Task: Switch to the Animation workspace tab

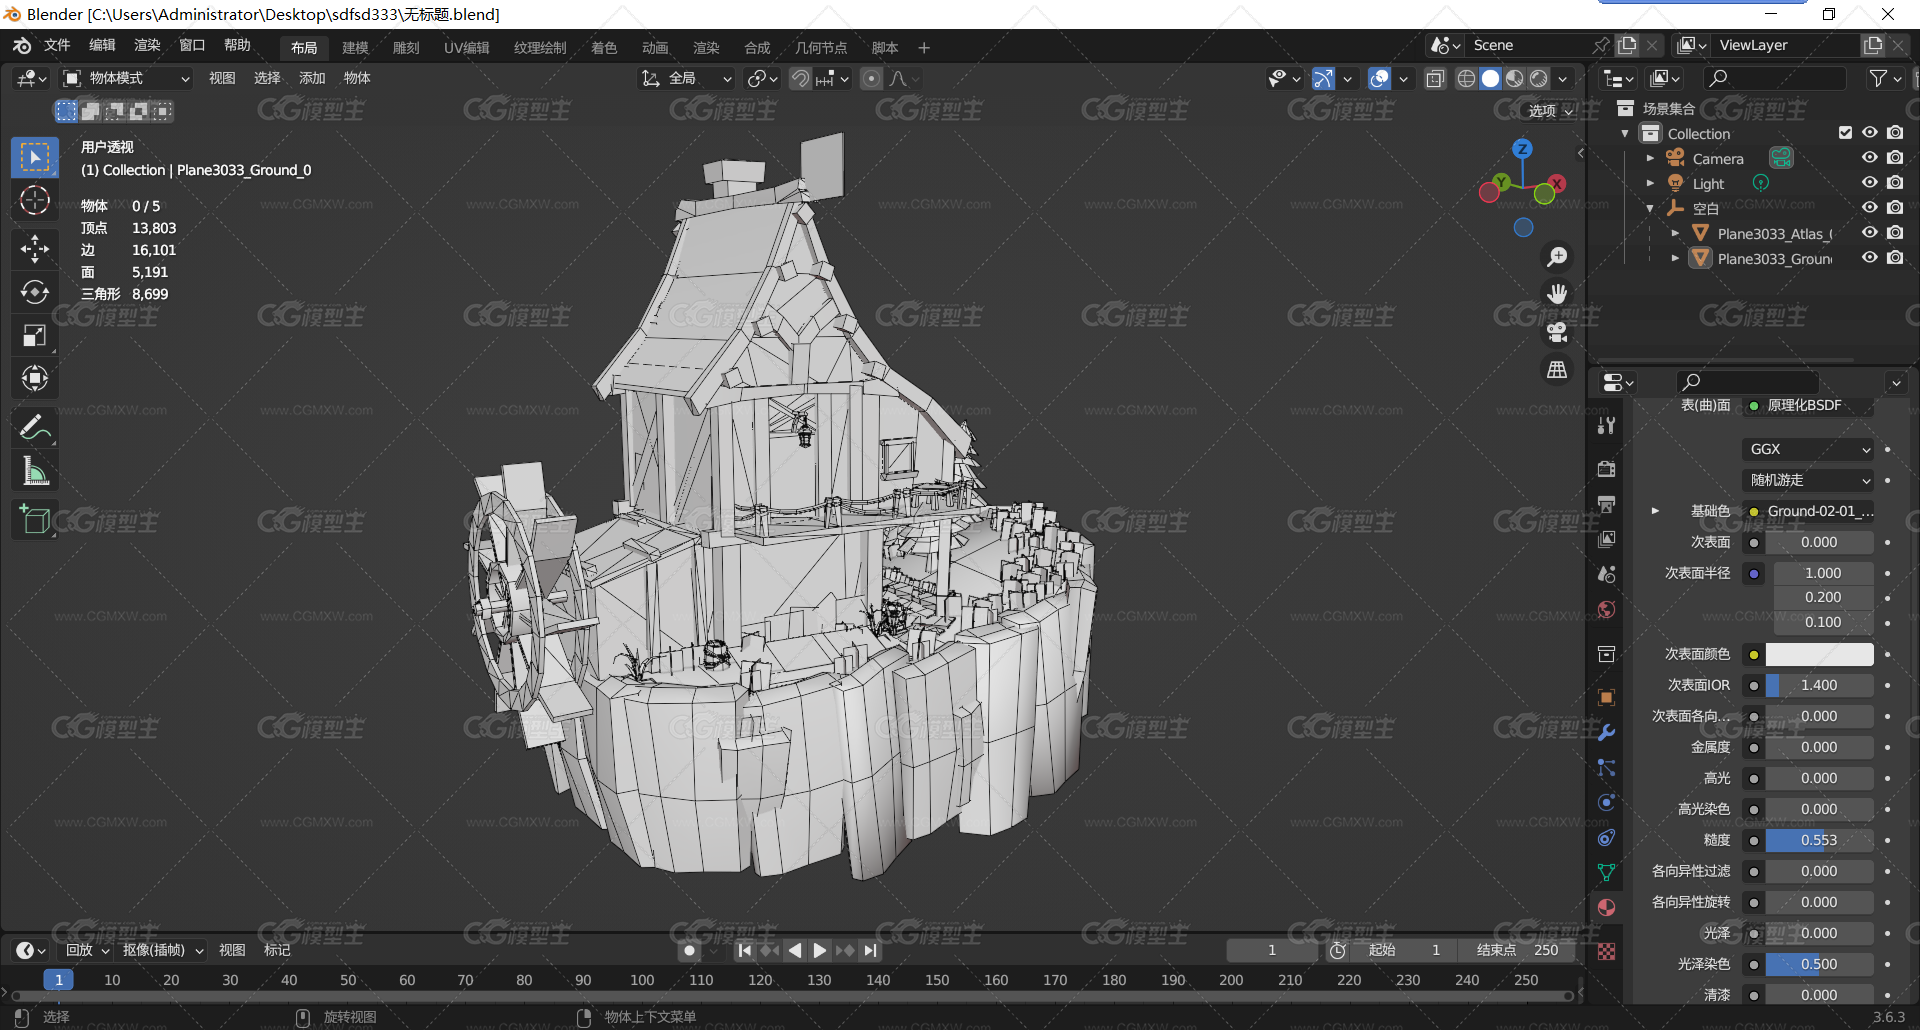Action: tap(655, 47)
